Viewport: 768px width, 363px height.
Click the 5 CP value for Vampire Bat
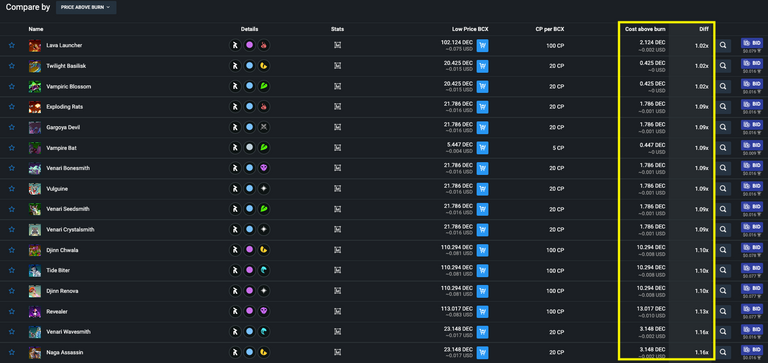tap(558, 148)
